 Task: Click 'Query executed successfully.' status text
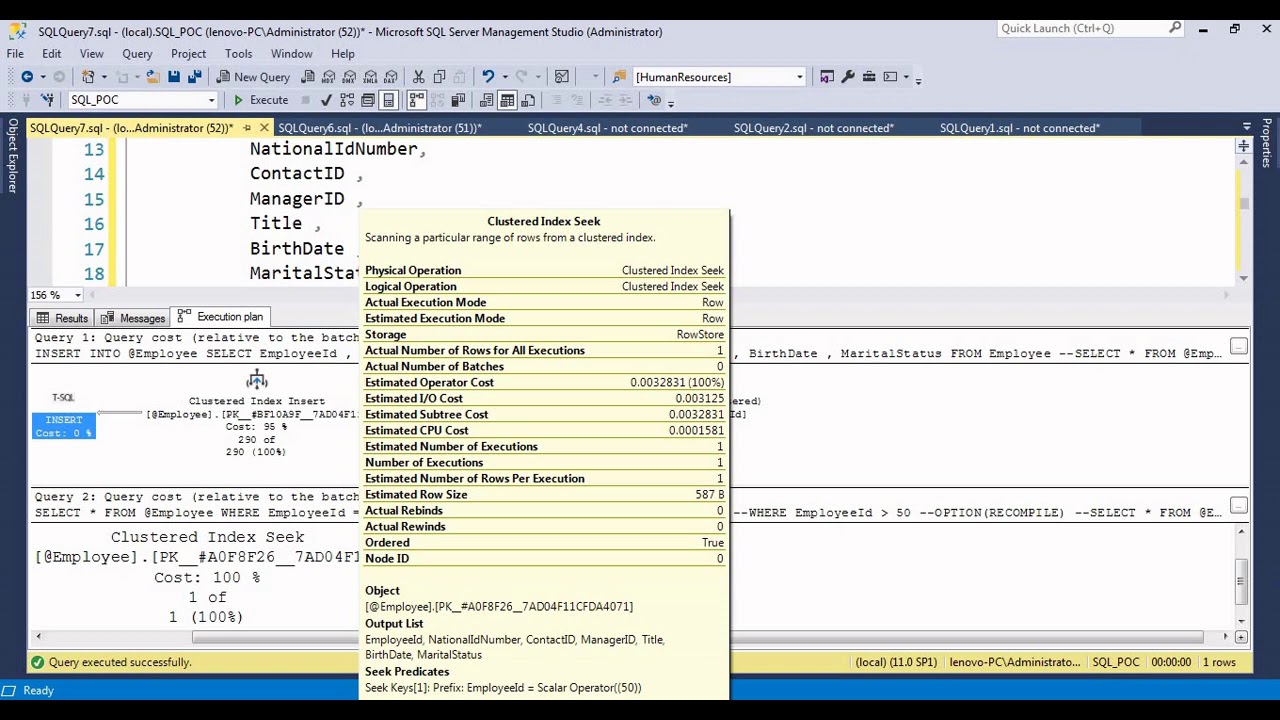pos(119,662)
